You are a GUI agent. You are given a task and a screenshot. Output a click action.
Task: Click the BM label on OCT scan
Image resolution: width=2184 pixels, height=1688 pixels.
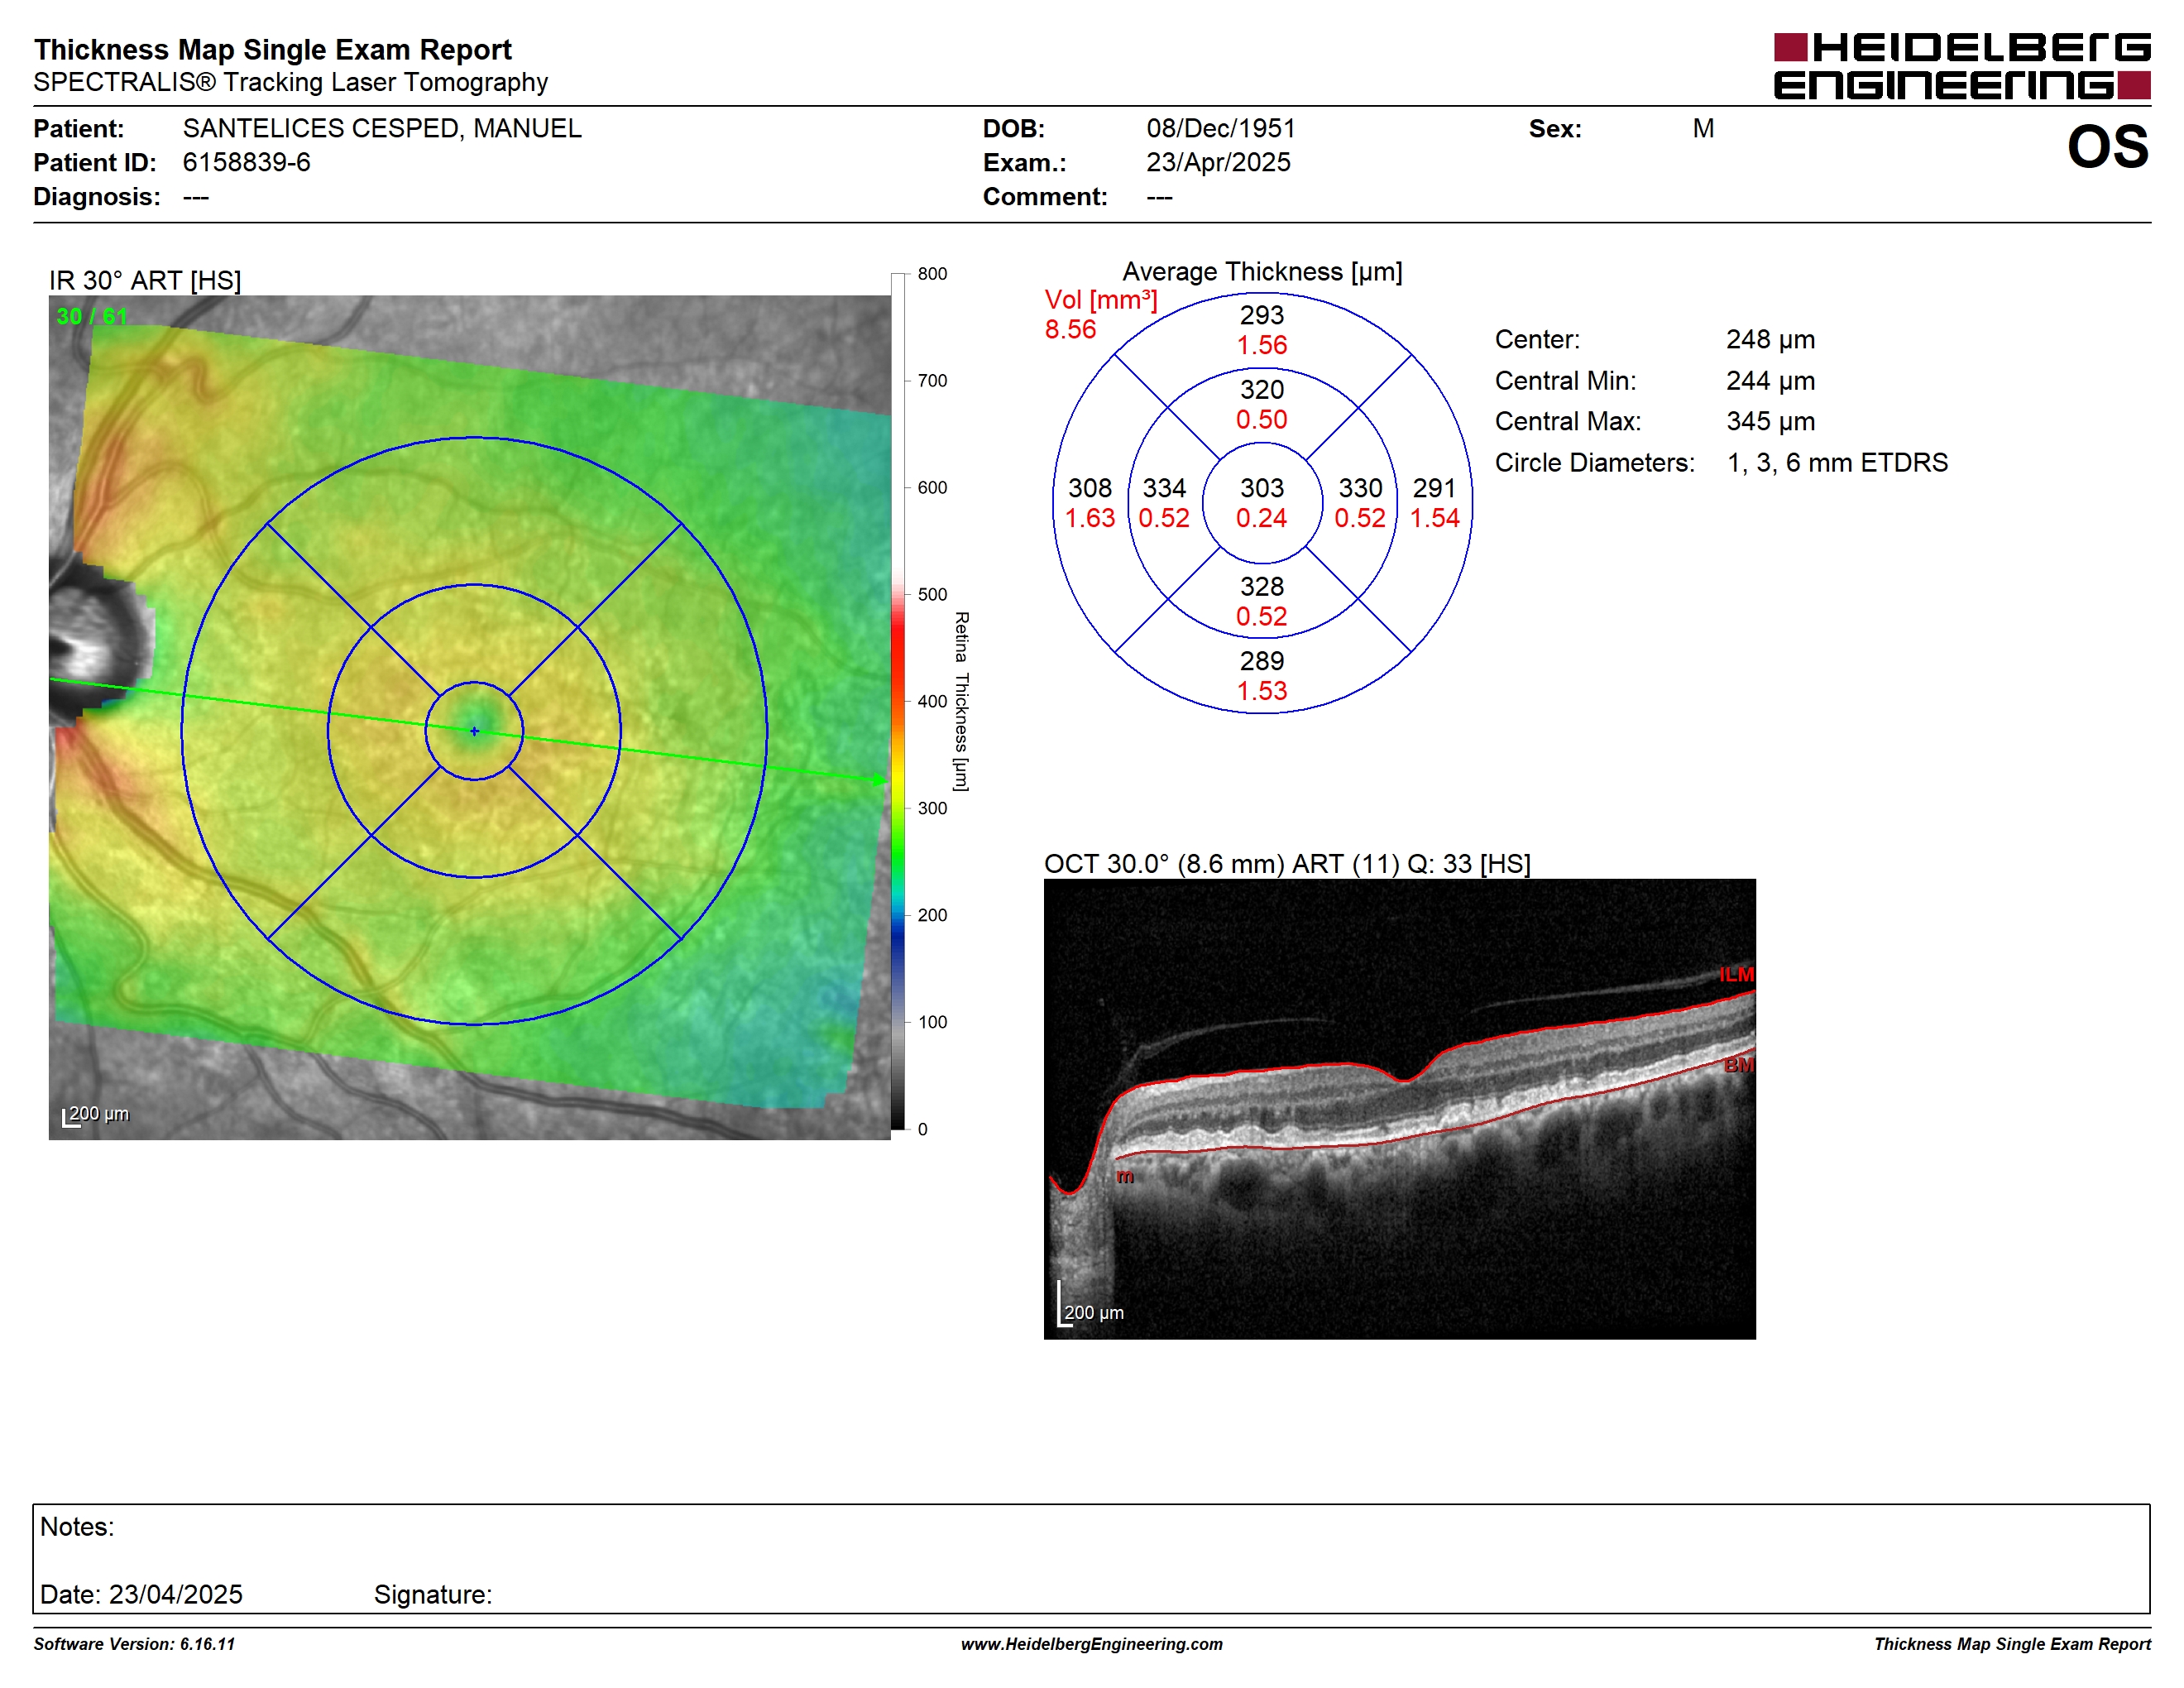[1739, 1066]
